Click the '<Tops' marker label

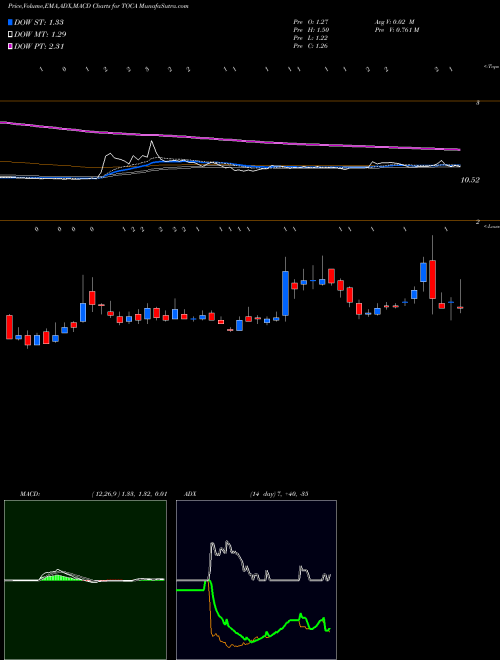coord(491,67)
